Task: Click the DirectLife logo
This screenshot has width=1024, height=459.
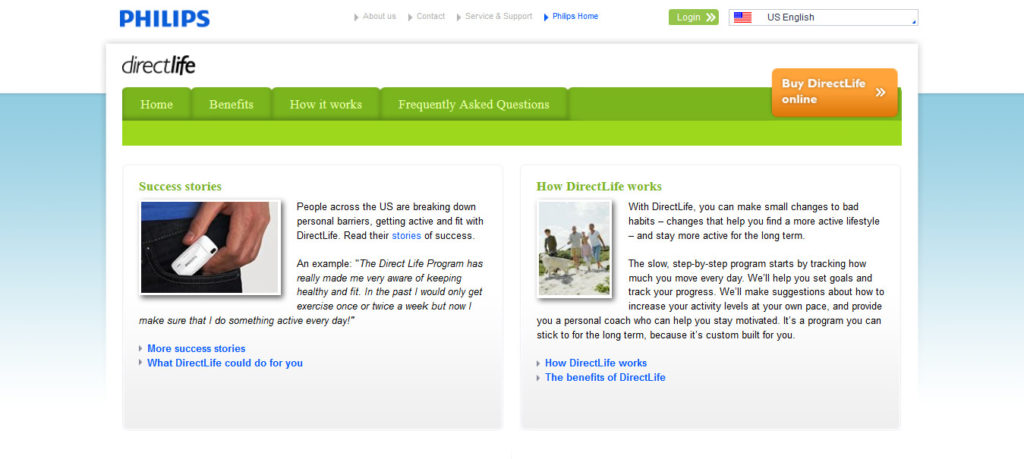Action: pos(159,65)
